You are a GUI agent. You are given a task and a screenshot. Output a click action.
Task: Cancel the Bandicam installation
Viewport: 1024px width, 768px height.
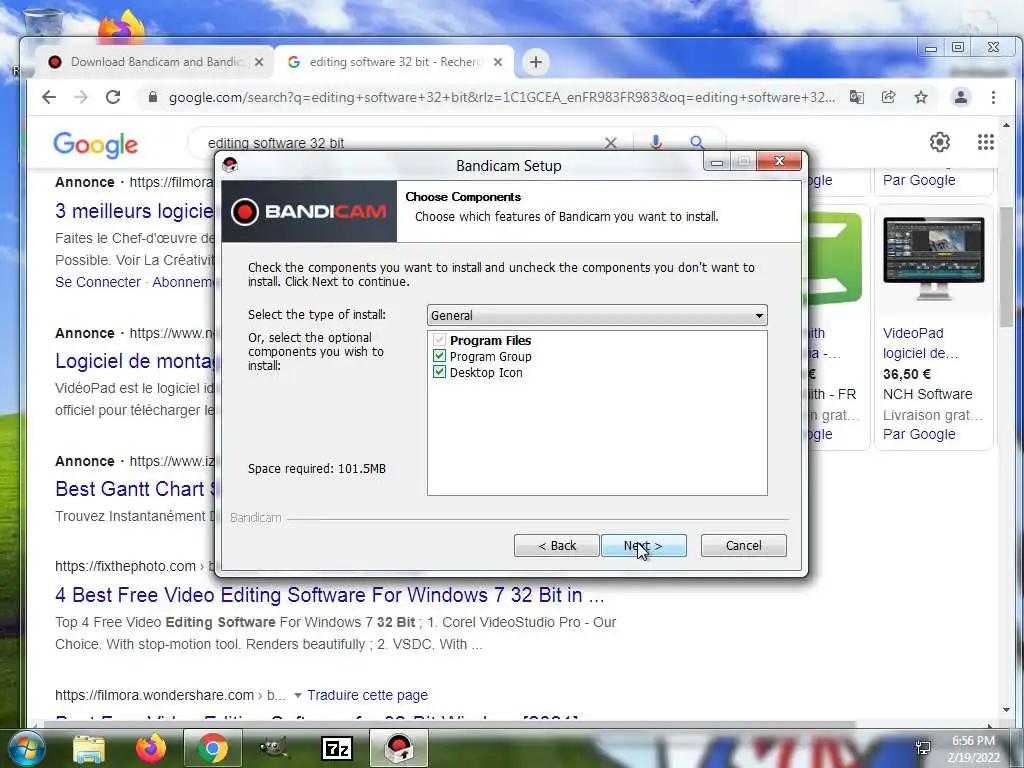point(743,545)
